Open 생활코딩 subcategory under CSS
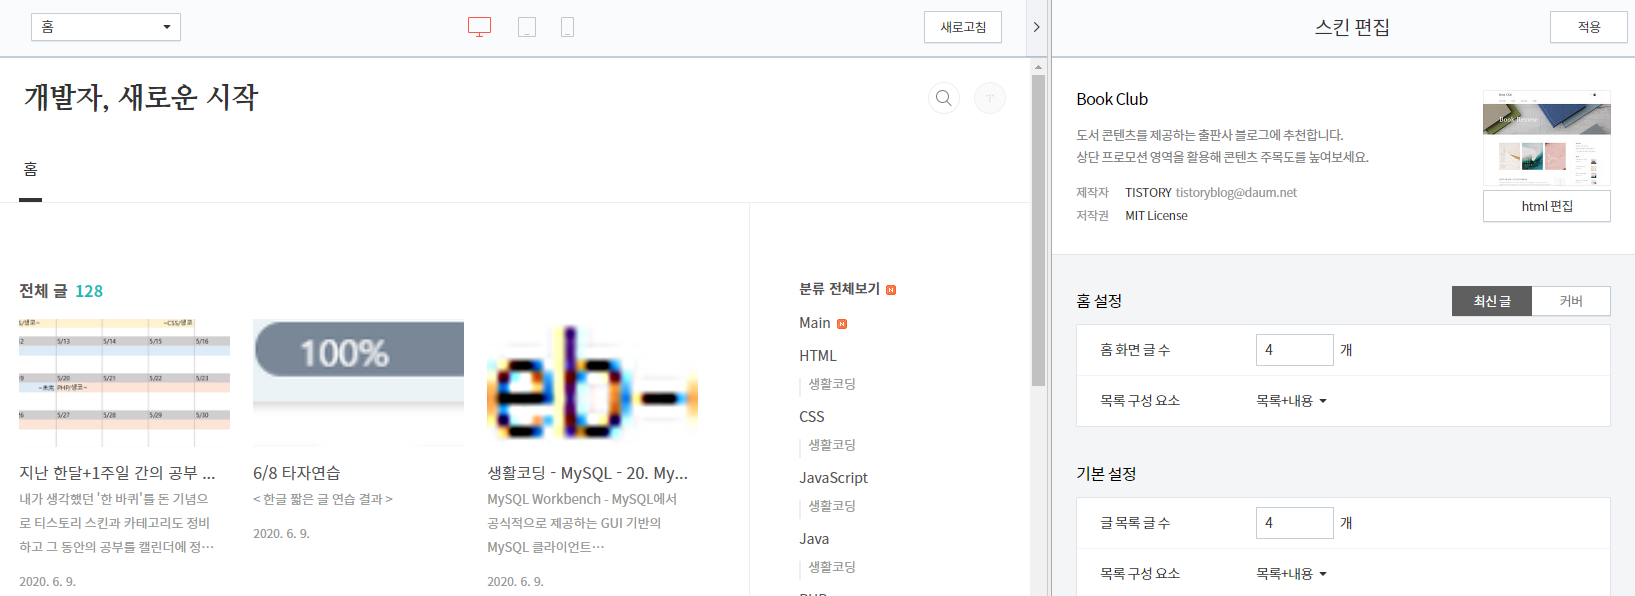This screenshot has width=1635, height=596. coord(832,445)
